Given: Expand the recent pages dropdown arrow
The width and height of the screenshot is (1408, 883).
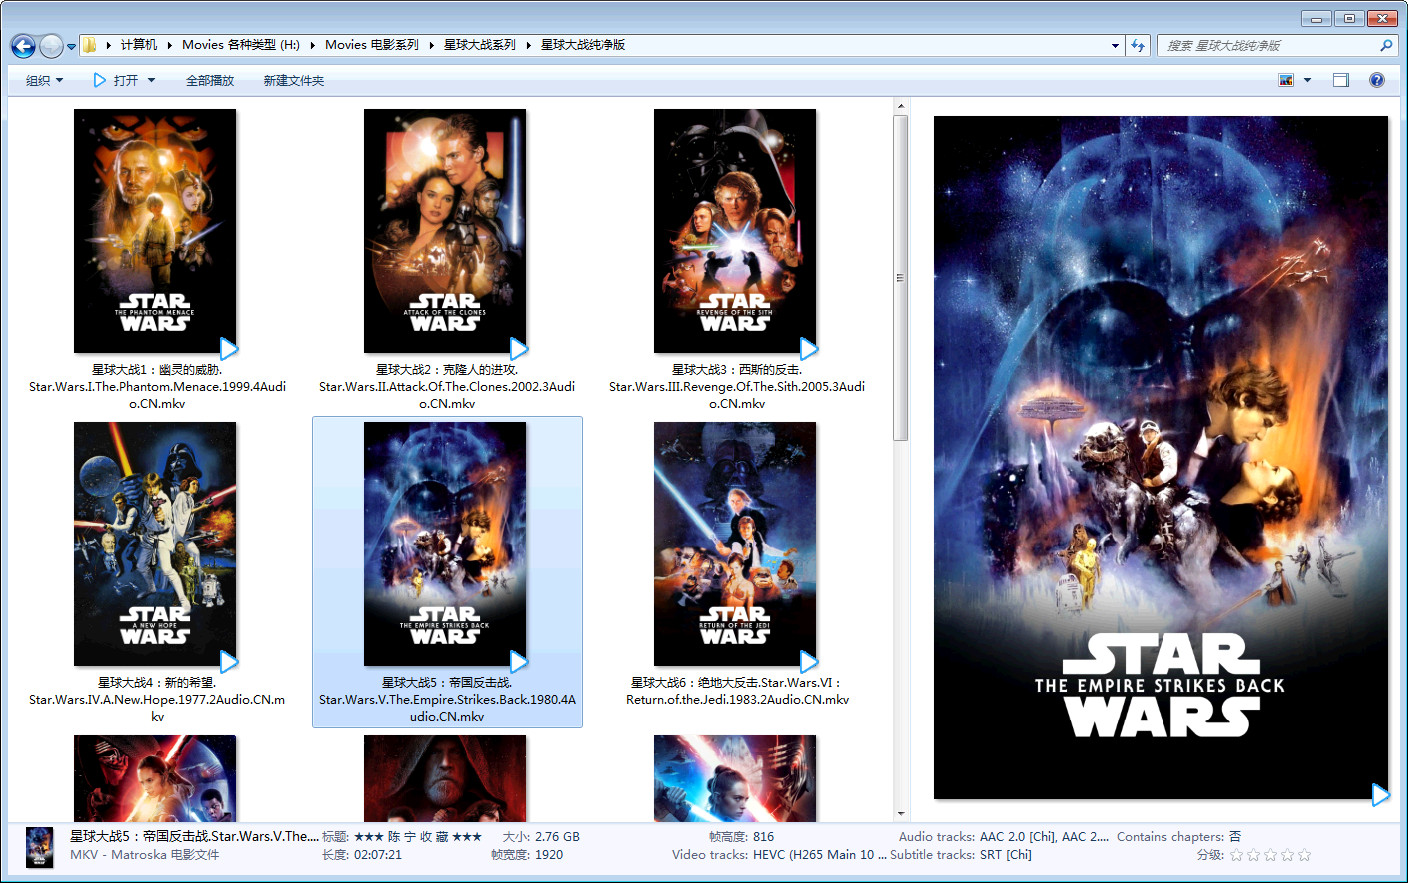Looking at the screenshot, I should (x=71, y=46).
